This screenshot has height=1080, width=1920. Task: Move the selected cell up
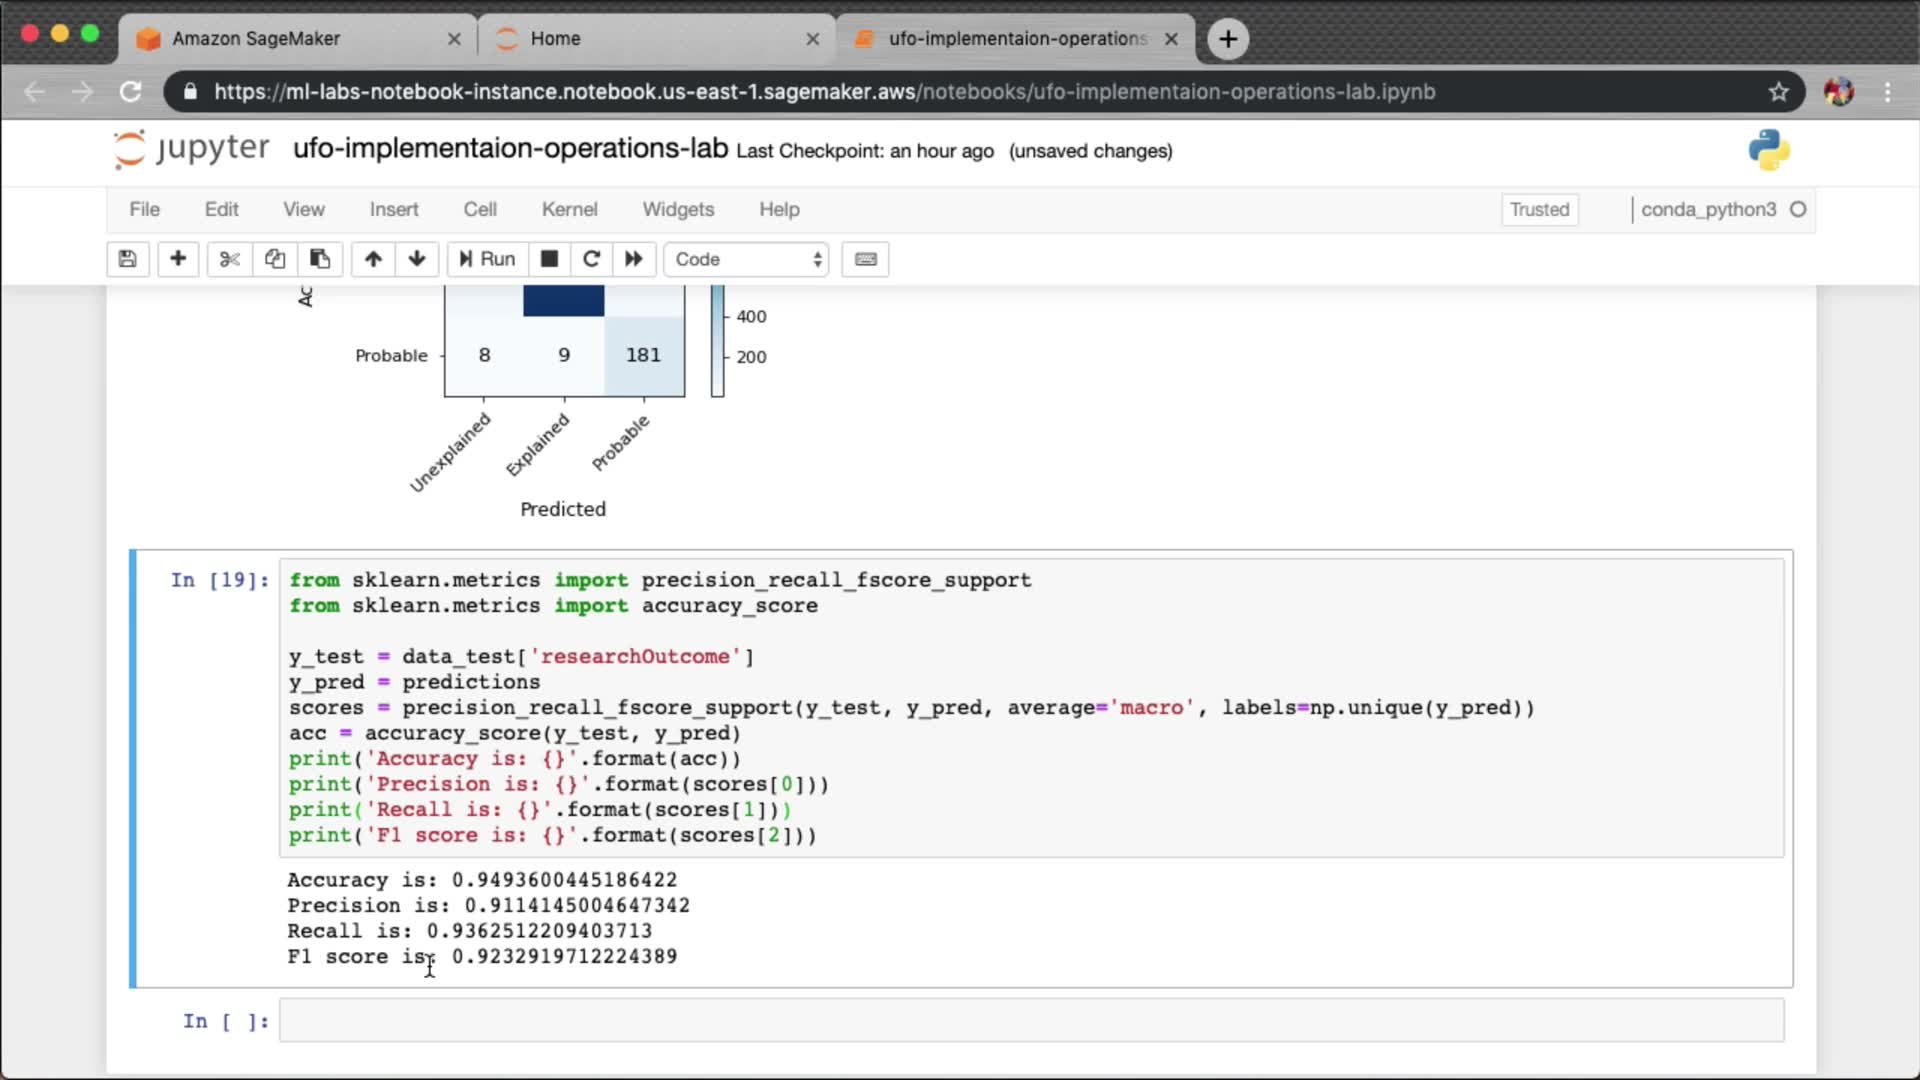click(373, 259)
